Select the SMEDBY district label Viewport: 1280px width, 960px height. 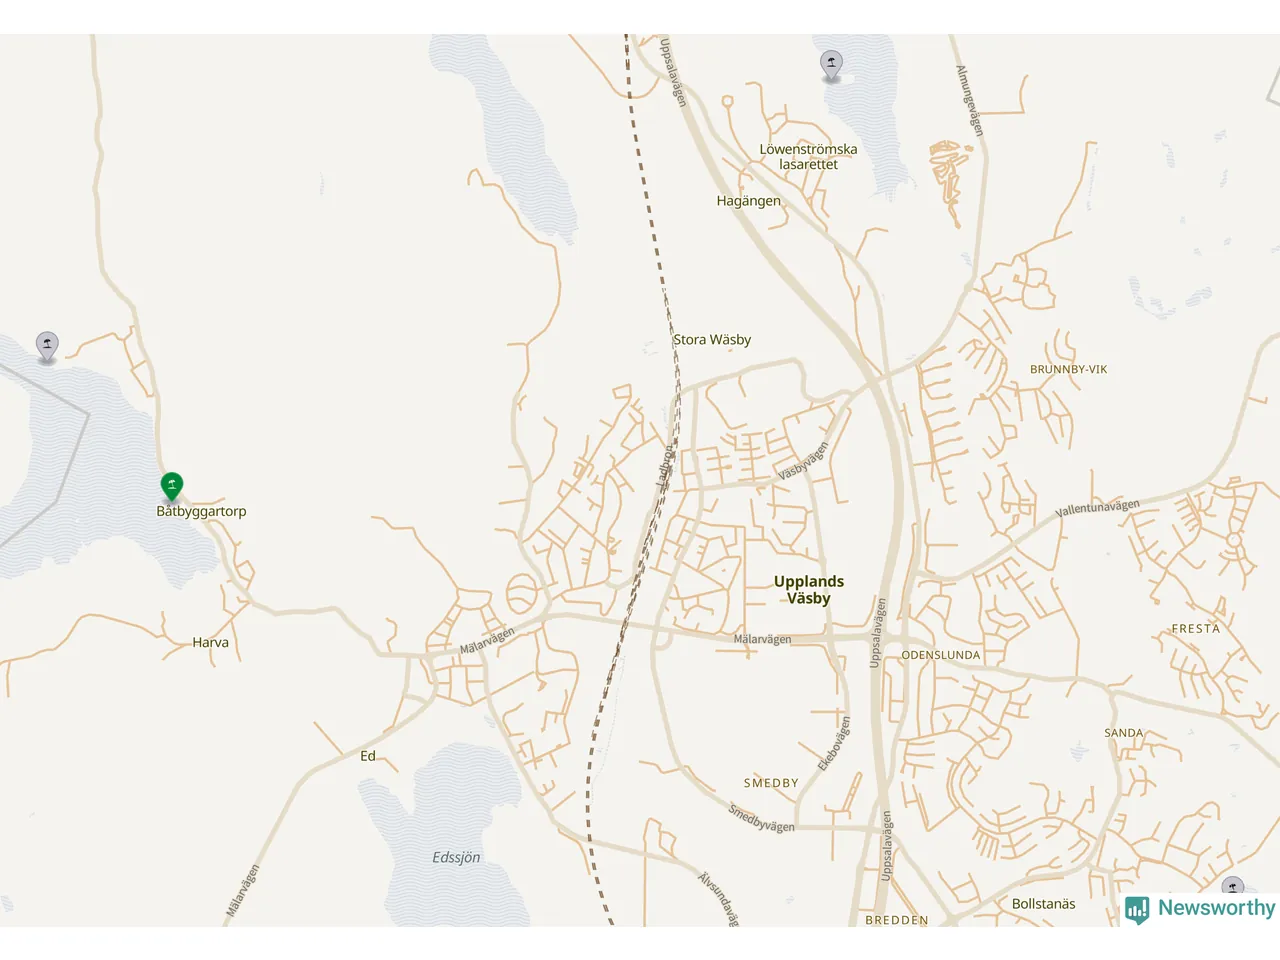(x=771, y=783)
